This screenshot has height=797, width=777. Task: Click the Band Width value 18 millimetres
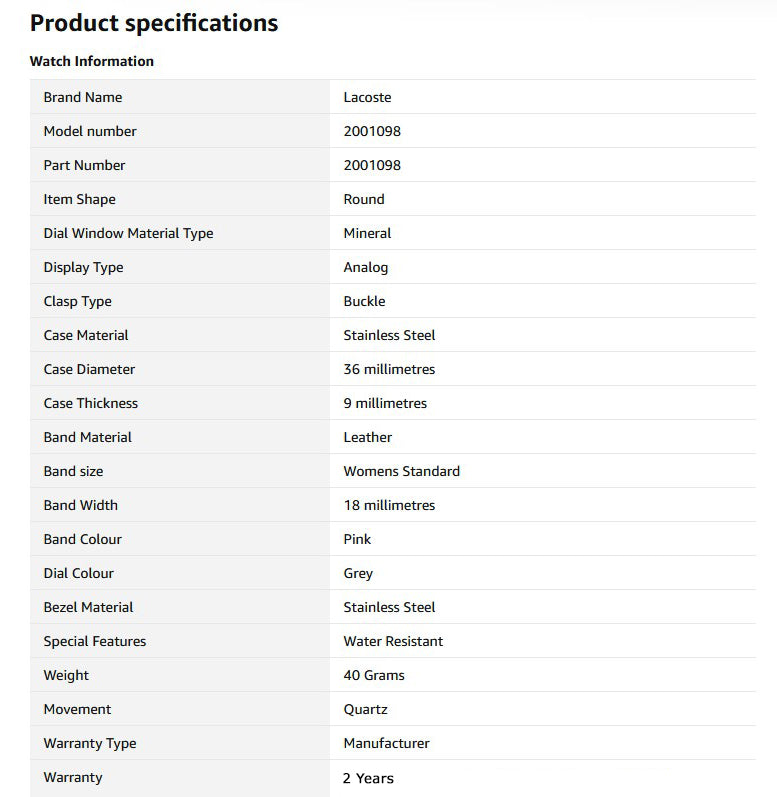click(x=389, y=505)
